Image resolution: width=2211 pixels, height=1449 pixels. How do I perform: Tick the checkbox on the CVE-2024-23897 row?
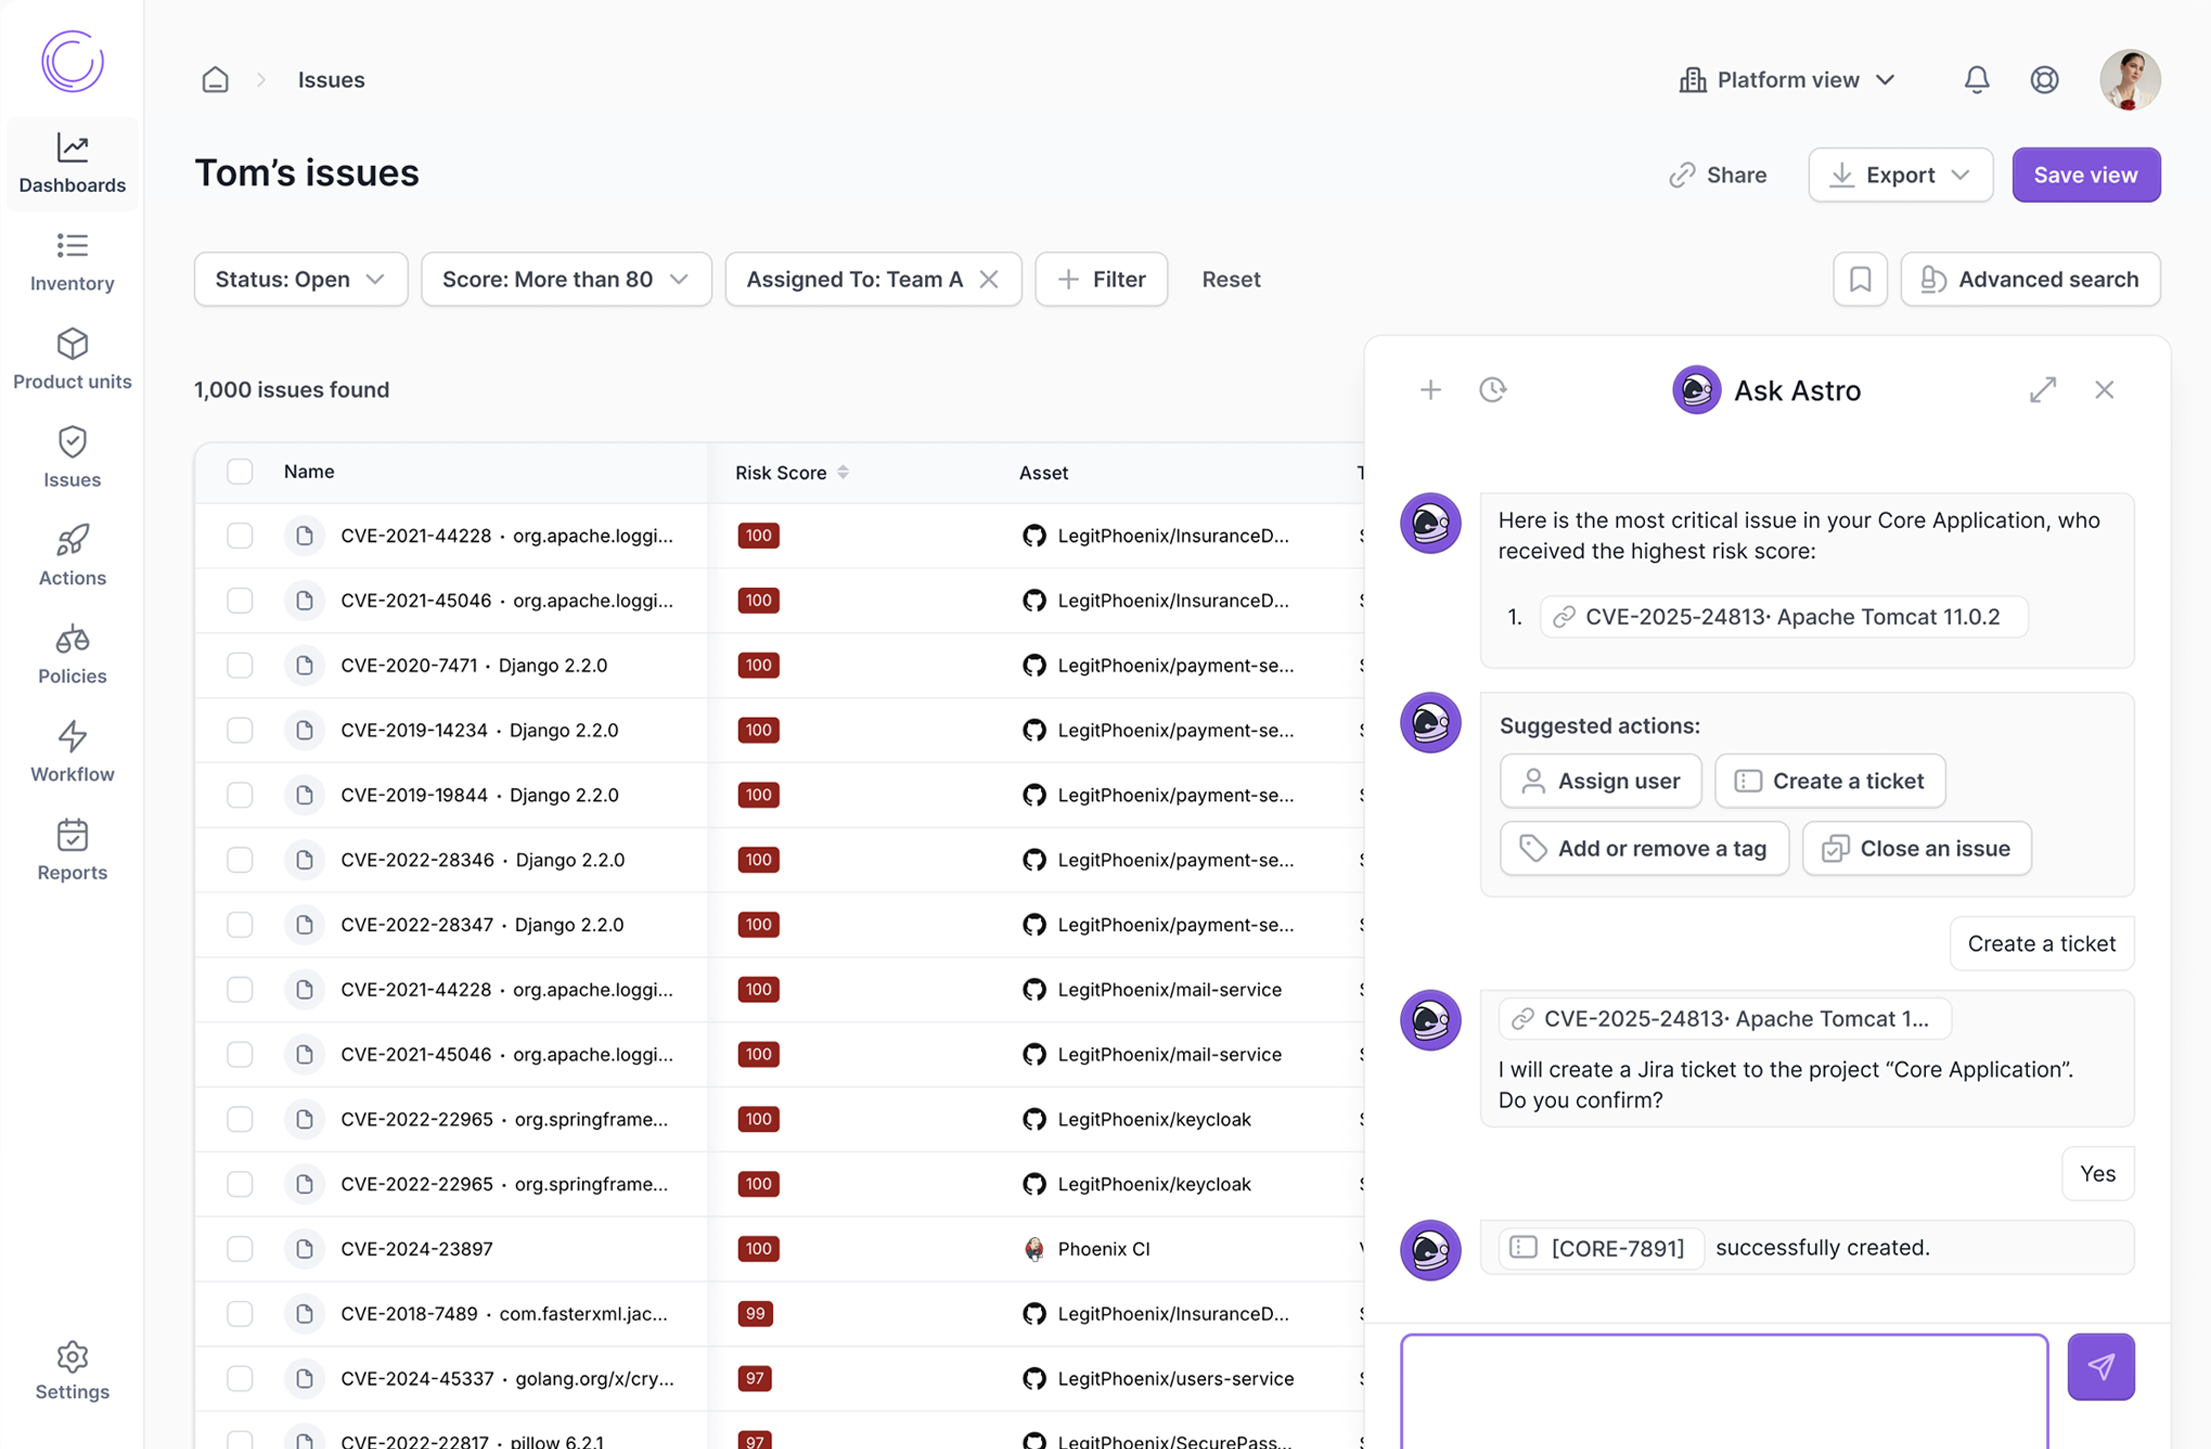(240, 1249)
